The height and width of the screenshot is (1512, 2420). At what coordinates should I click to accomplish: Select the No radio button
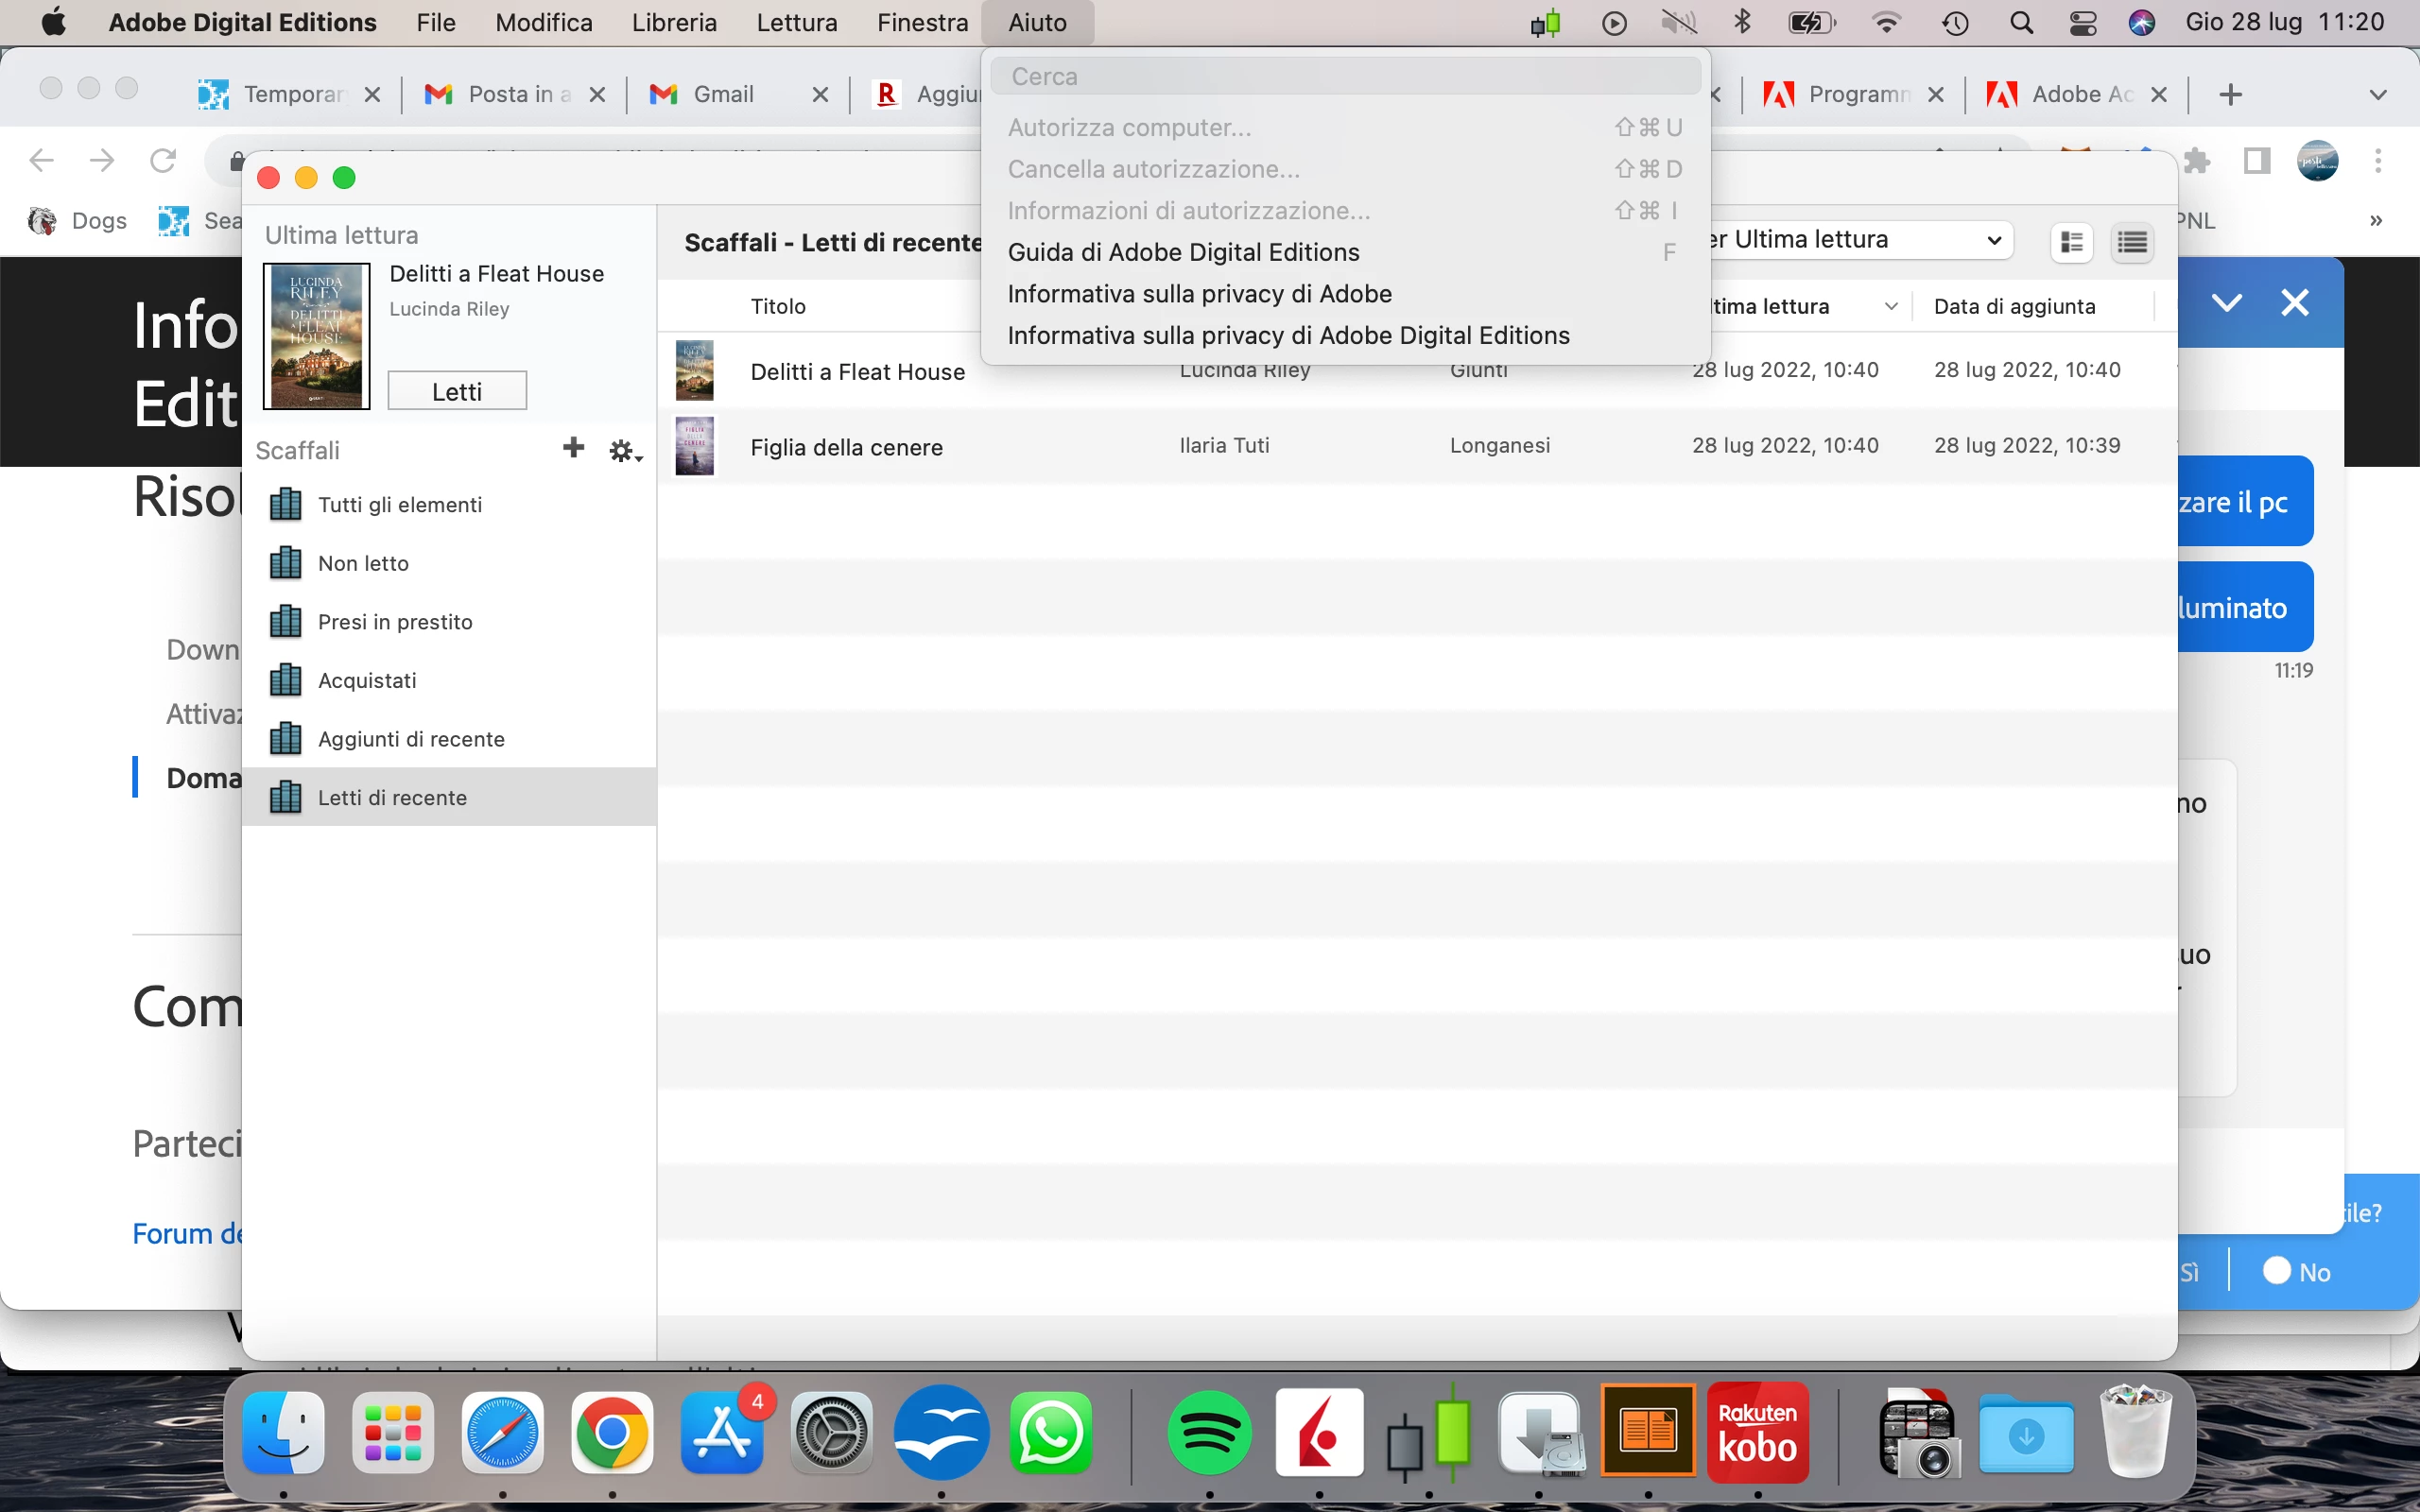click(2277, 1270)
